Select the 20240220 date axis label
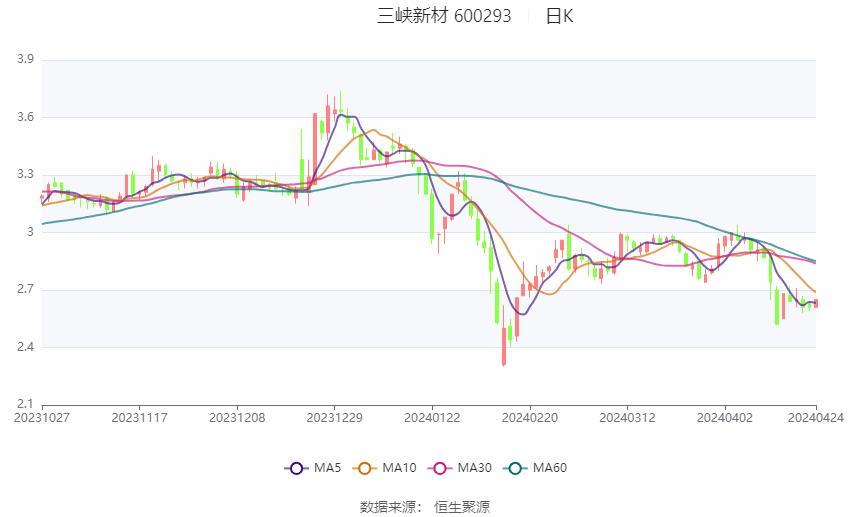Image resolution: width=850 pixels, height=517 pixels. coord(530,418)
